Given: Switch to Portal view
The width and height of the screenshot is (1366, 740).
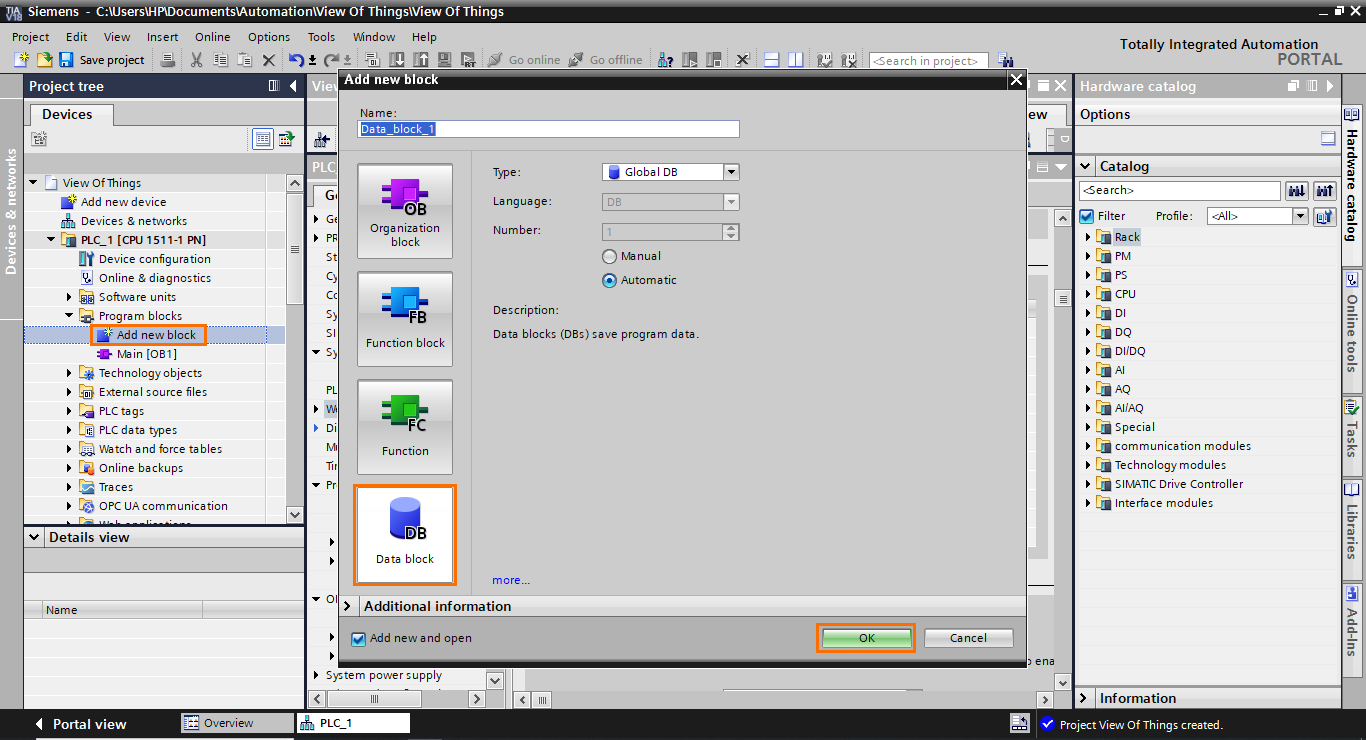Looking at the screenshot, I should (x=80, y=724).
